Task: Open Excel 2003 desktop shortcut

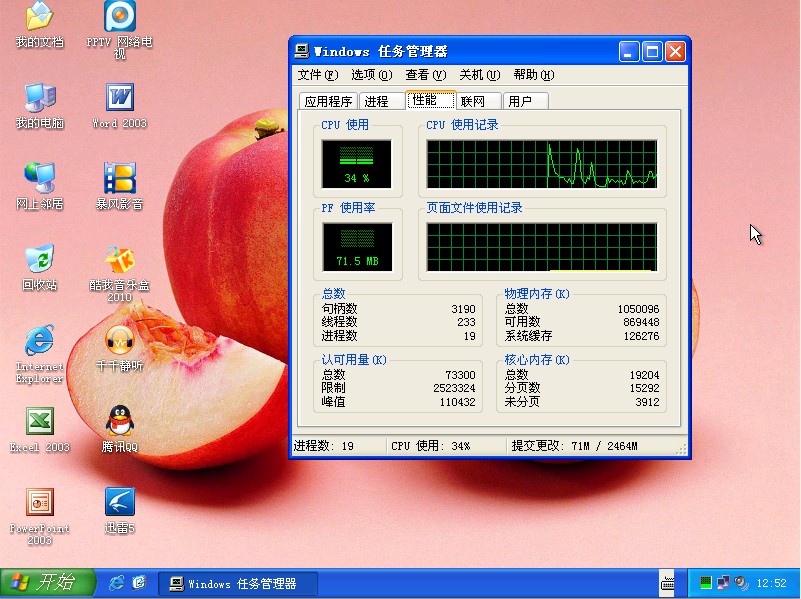Action: tap(39, 422)
